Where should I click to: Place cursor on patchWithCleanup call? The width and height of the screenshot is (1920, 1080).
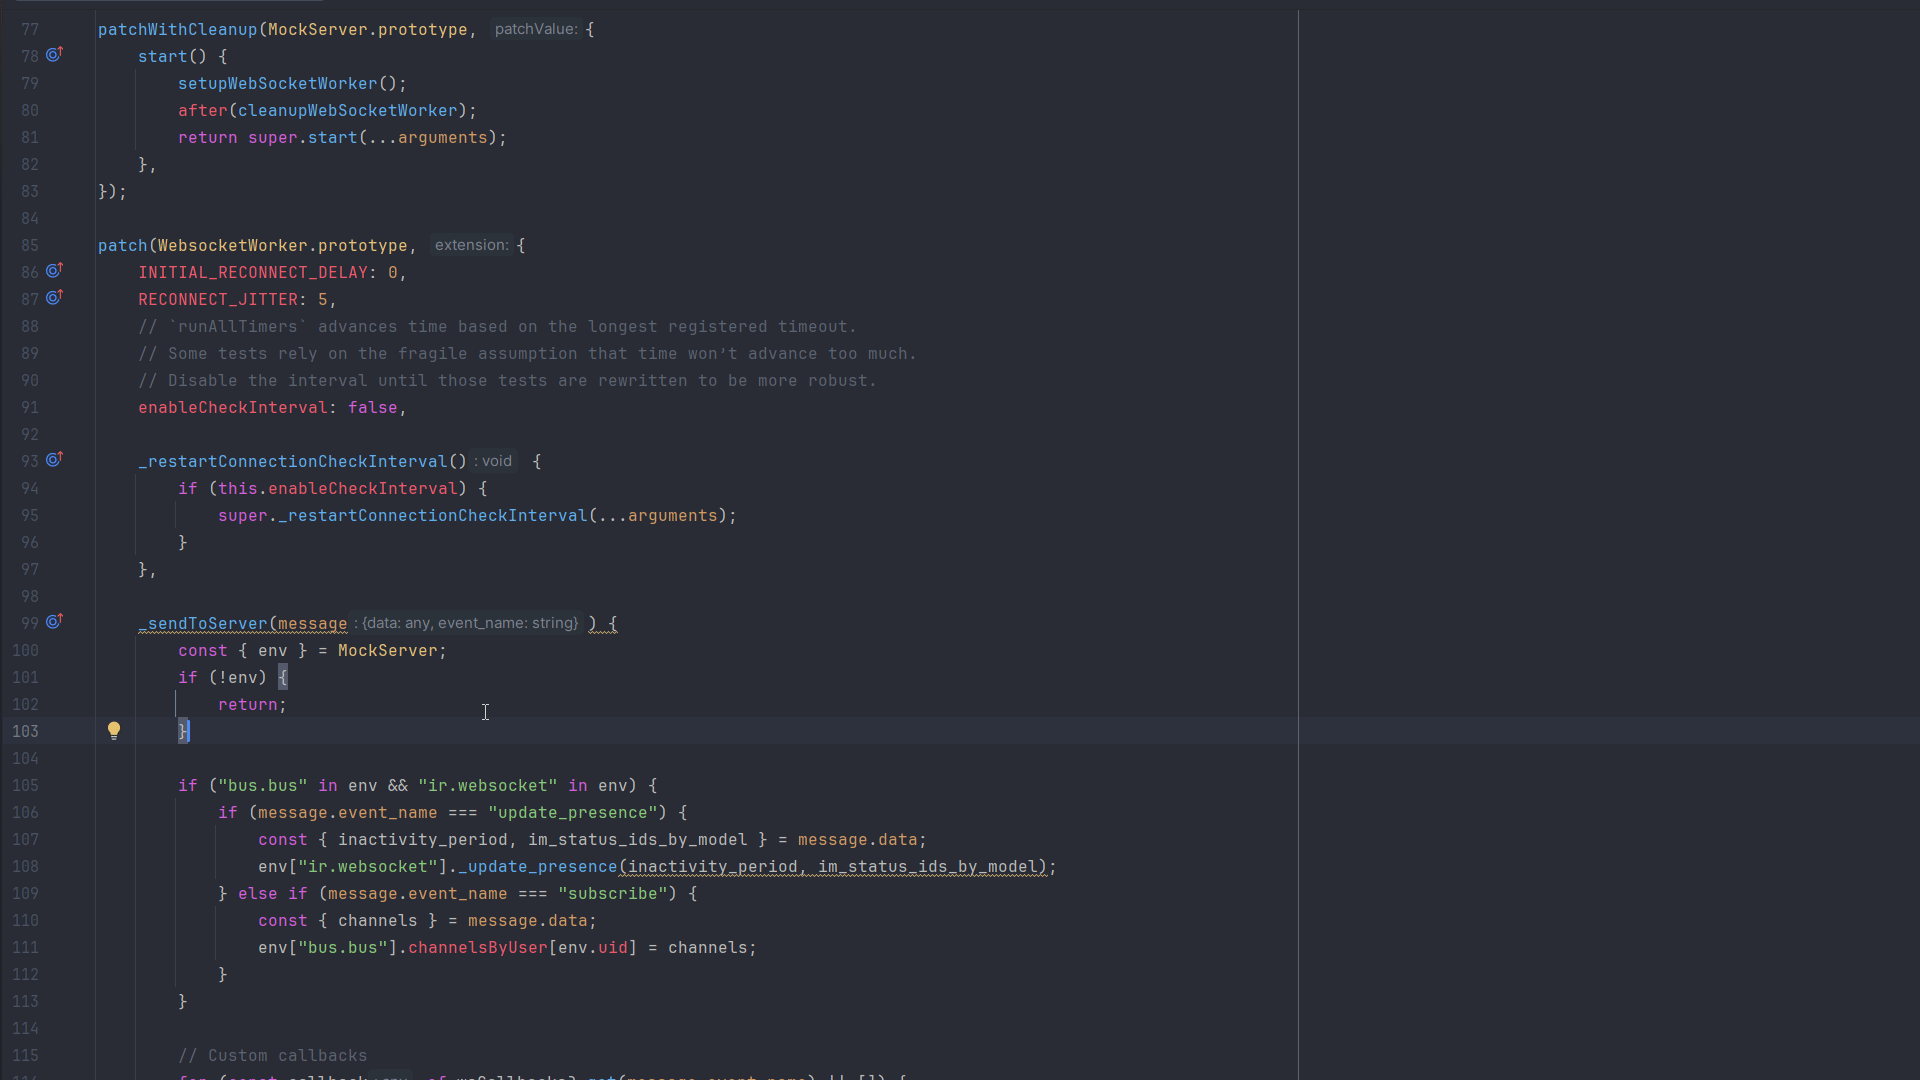(x=178, y=30)
